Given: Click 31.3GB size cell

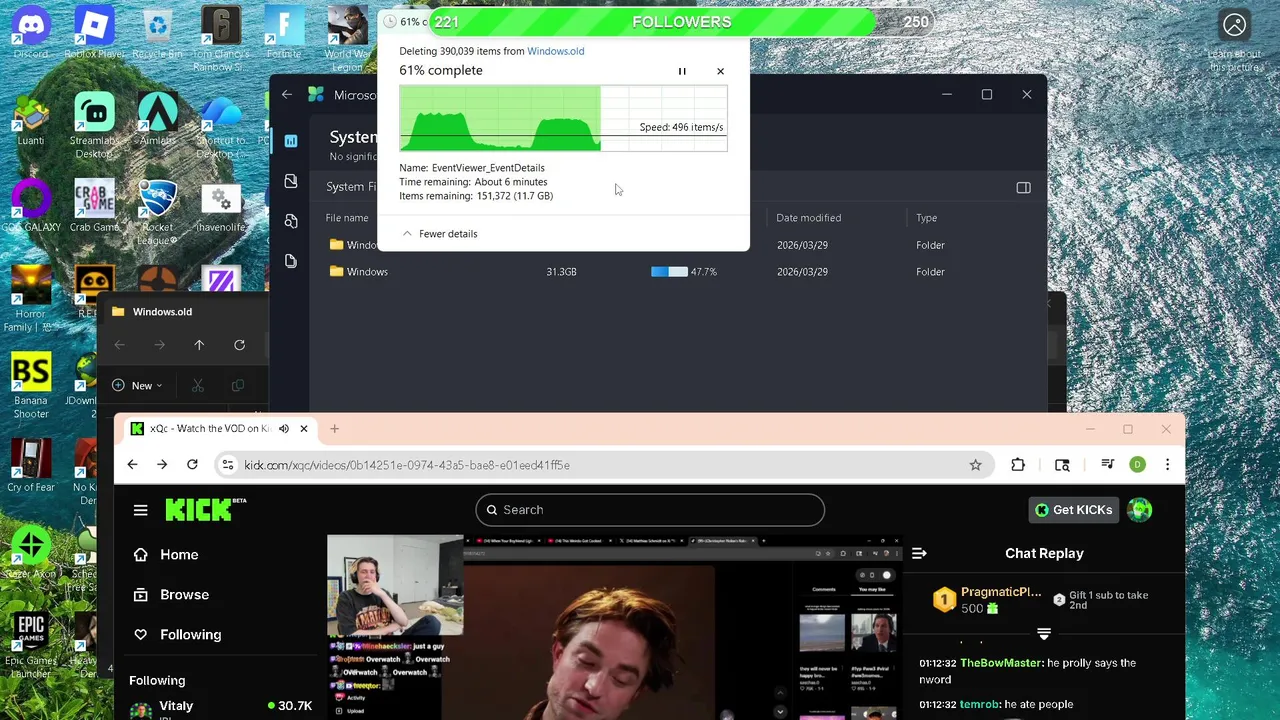Looking at the screenshot, I should coord(561,272).
